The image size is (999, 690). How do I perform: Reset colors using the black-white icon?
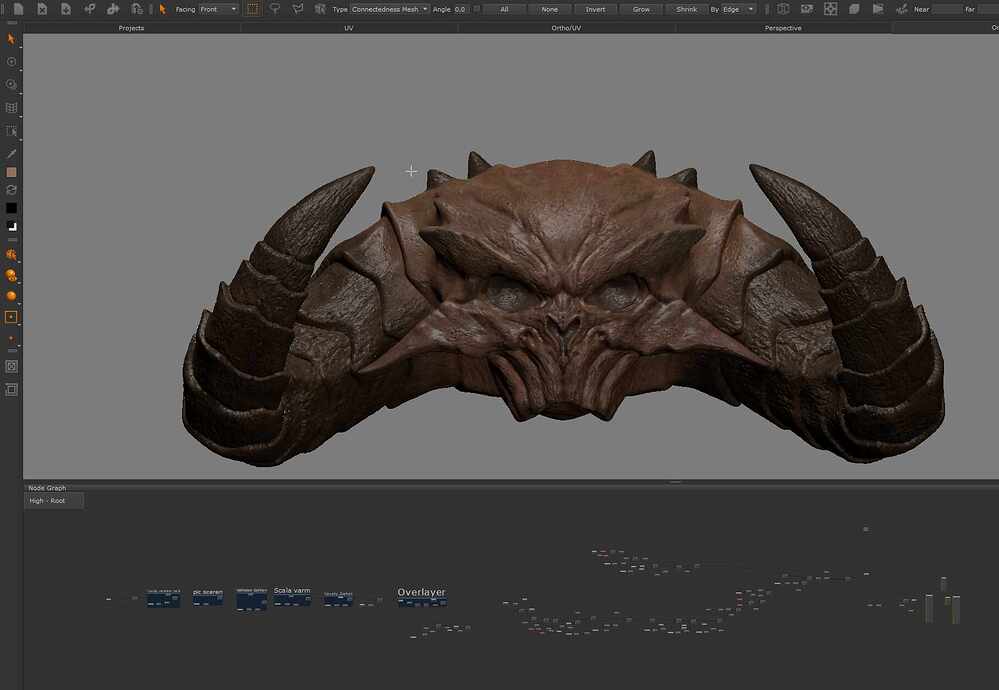click(x=11, y=226)
